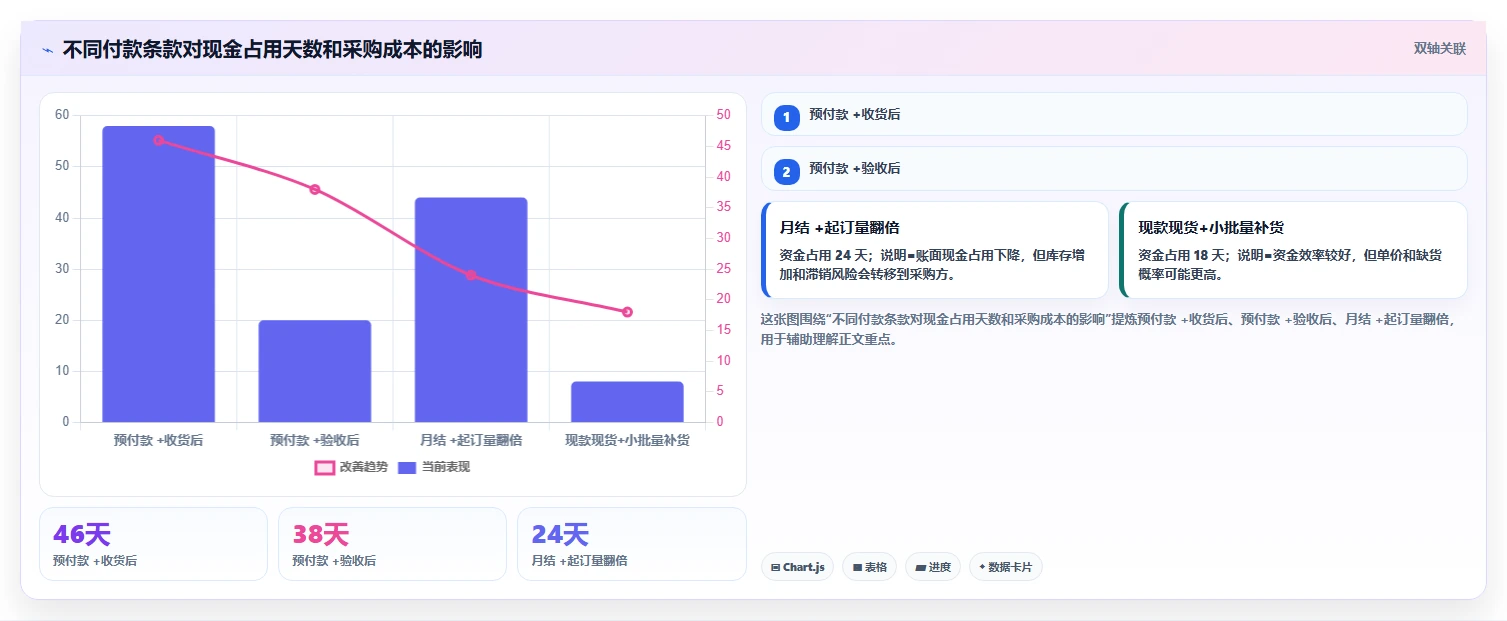Click the 46天 stat card
Viewport: 1507px width, 621px height.
click(153, 544)
